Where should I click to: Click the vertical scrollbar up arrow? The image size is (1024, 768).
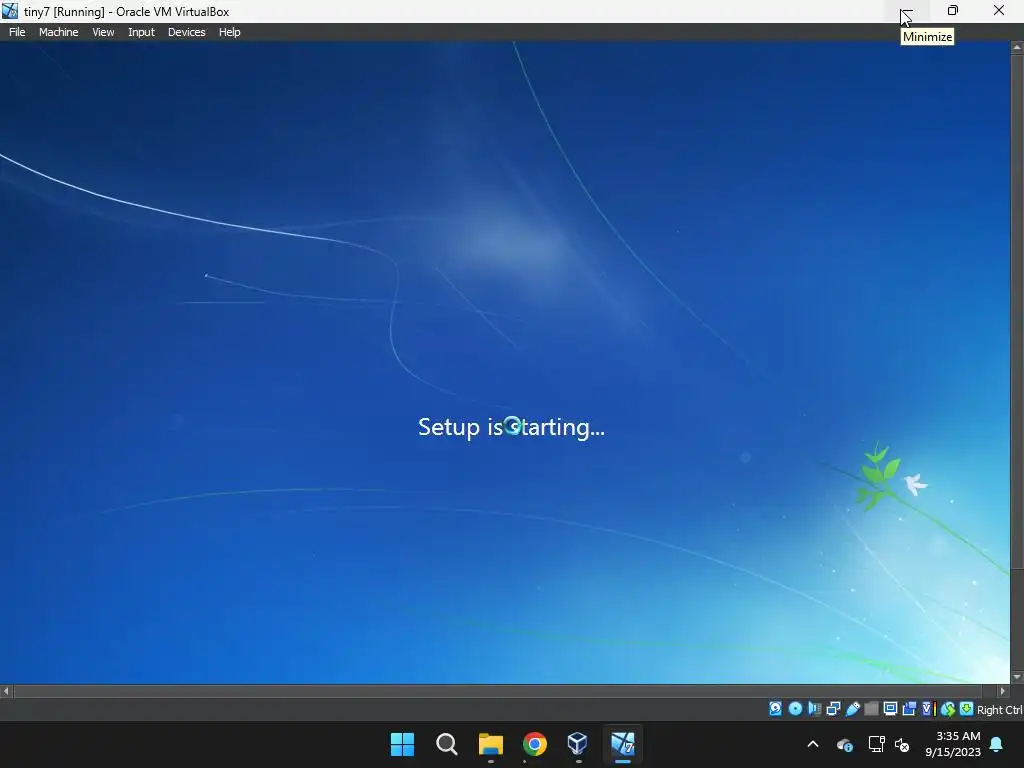tap(1017, 48)
